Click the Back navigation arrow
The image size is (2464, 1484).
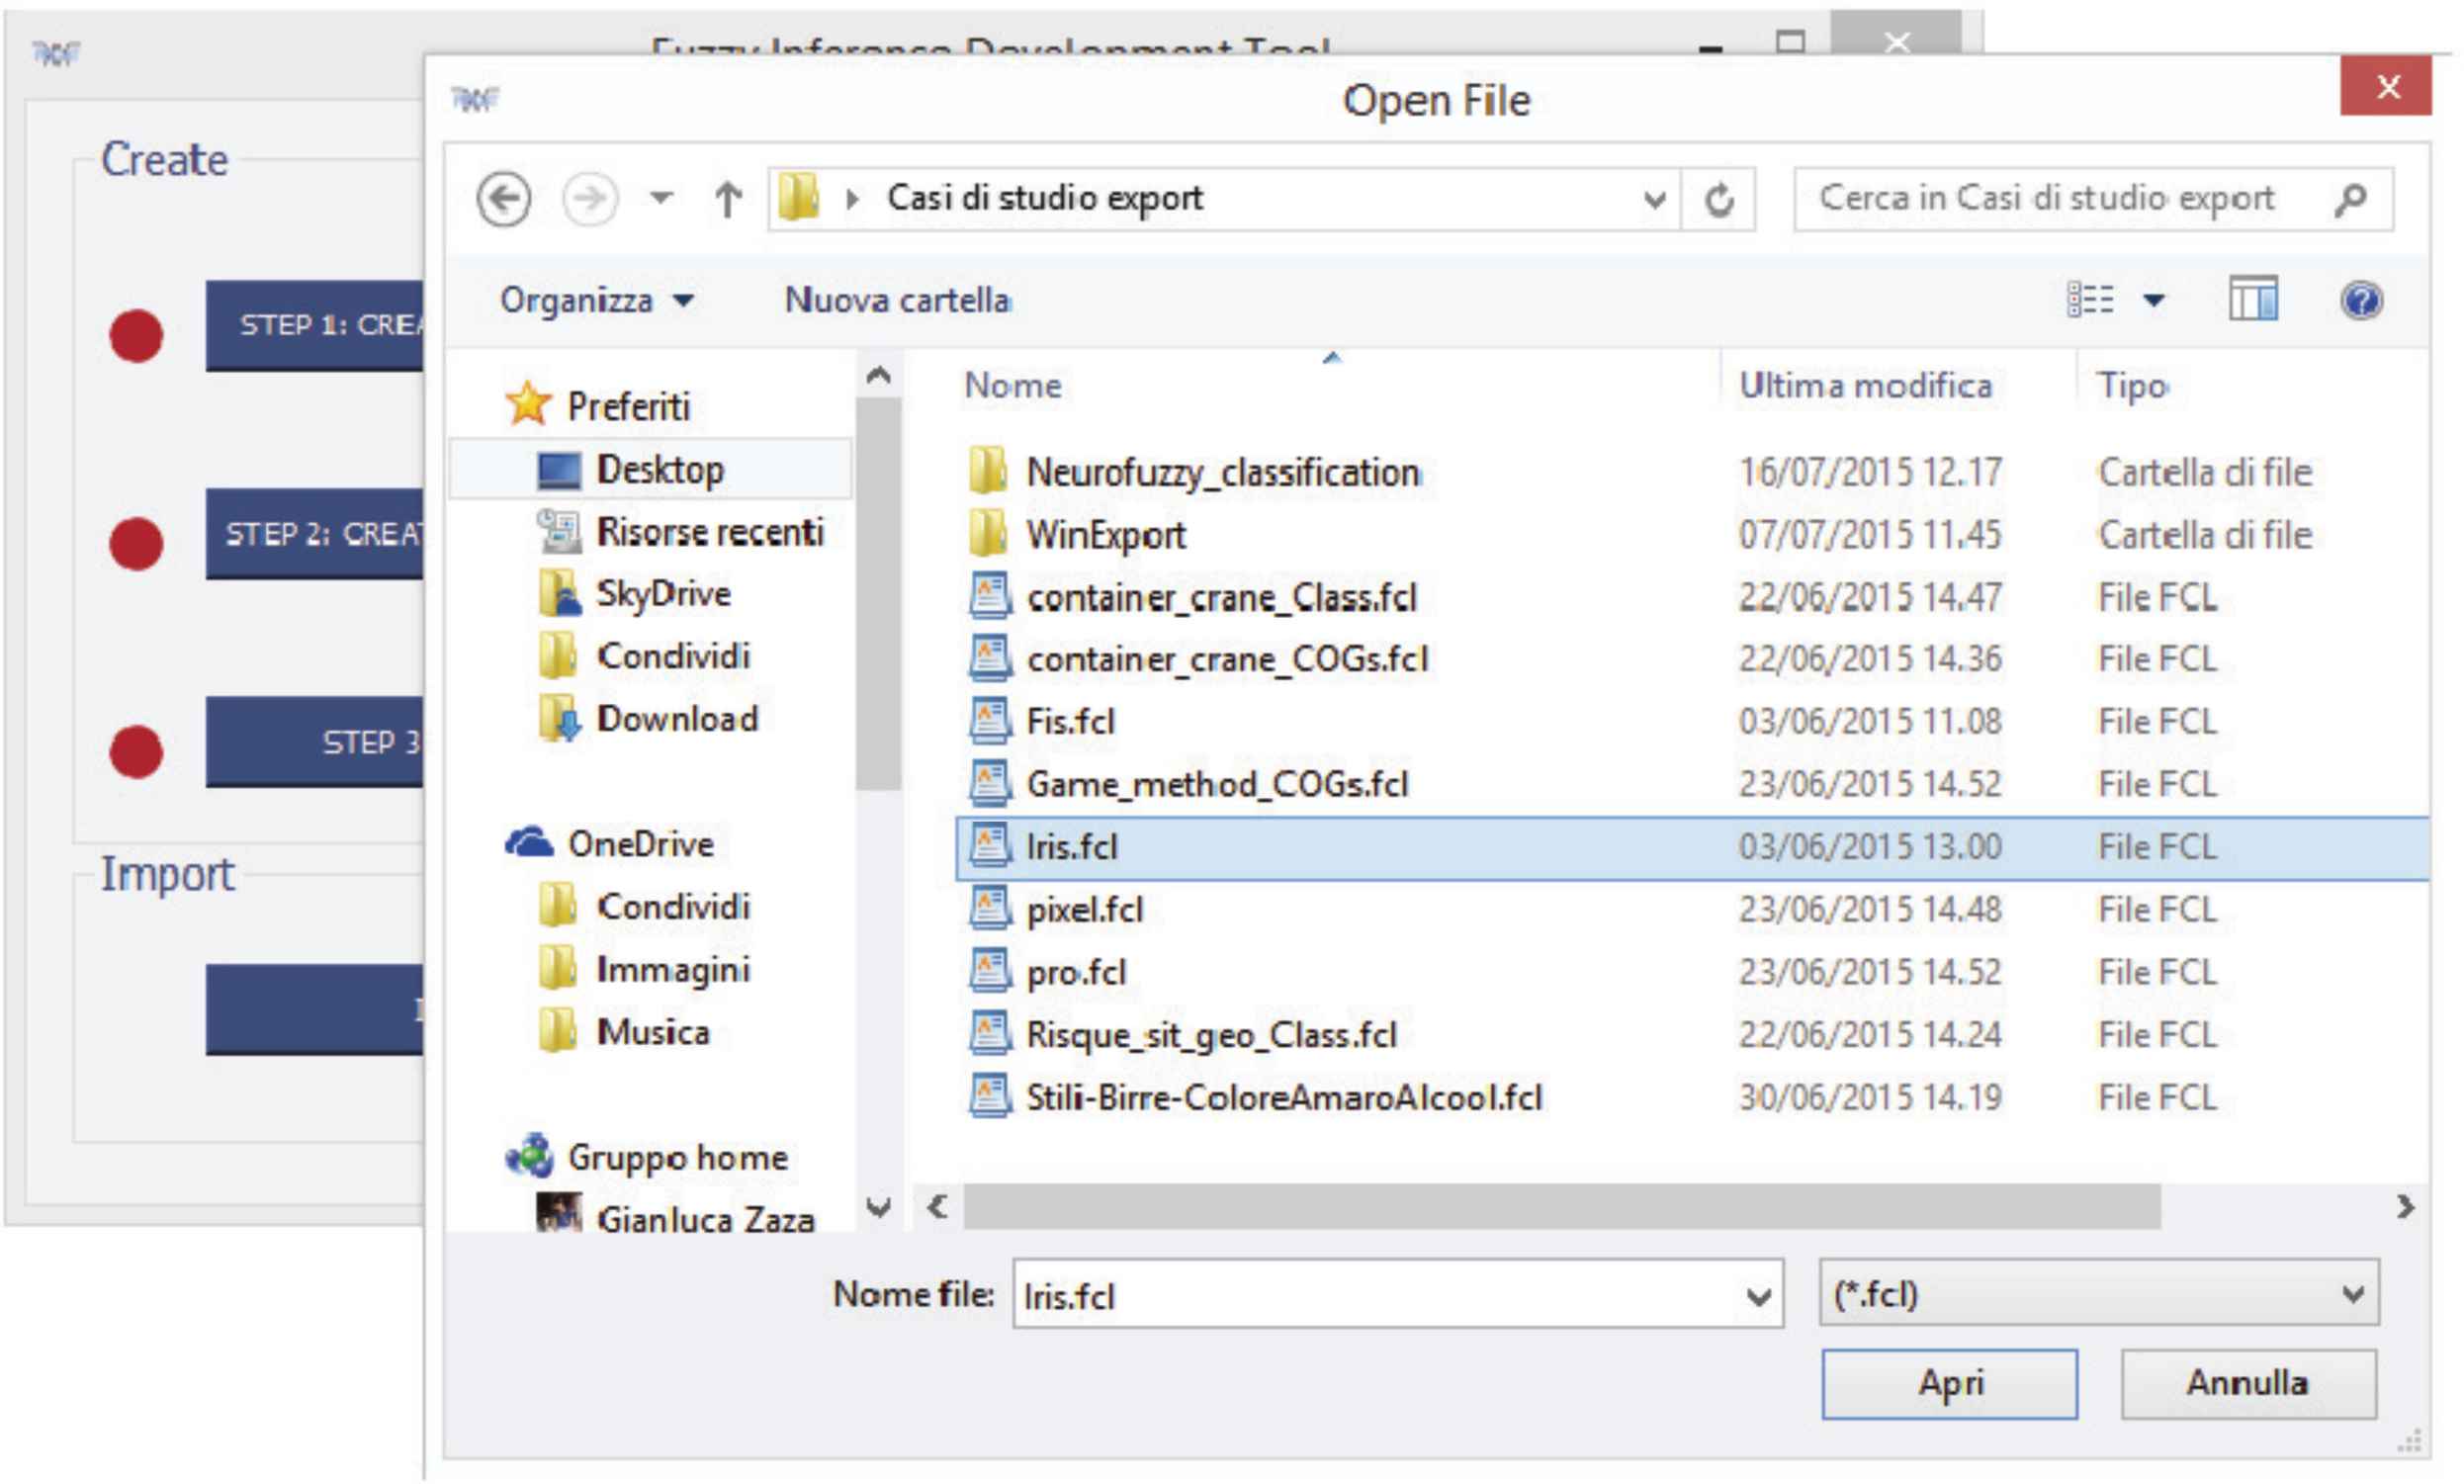(503, 199)
